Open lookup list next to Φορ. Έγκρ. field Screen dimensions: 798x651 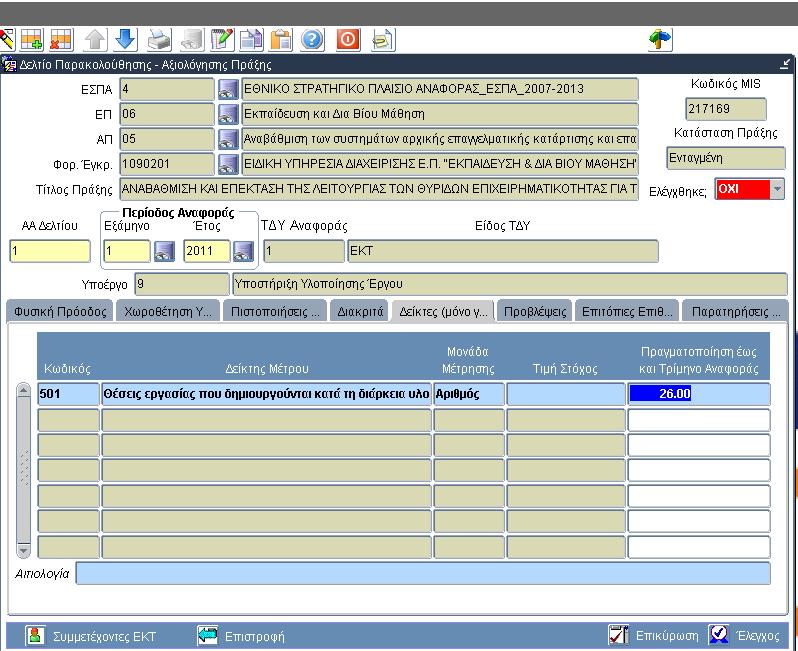point(228,164)
